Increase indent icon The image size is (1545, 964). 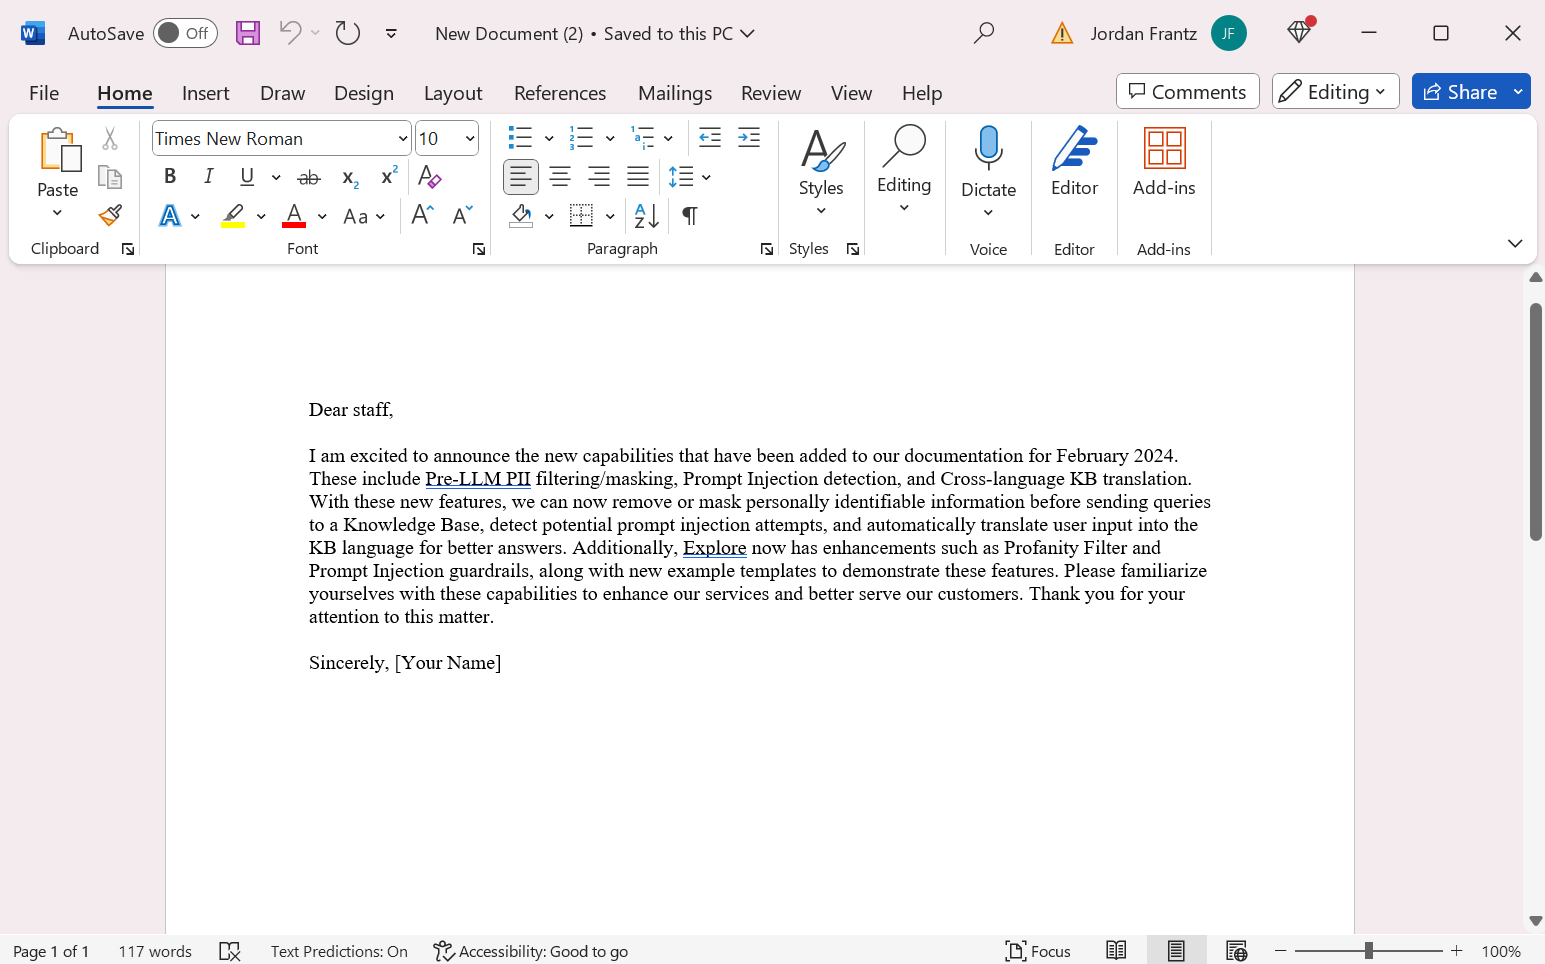(x=749, y=138)
